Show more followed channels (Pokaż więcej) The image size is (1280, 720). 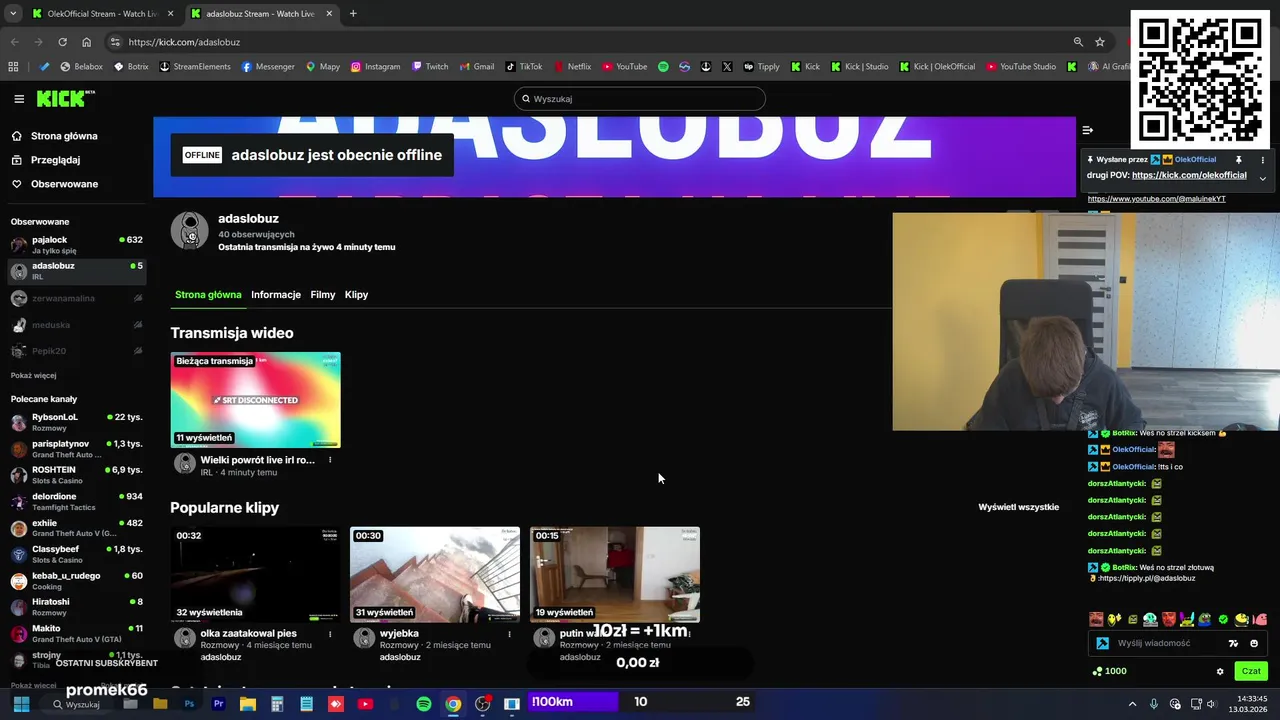coord(33,375)
